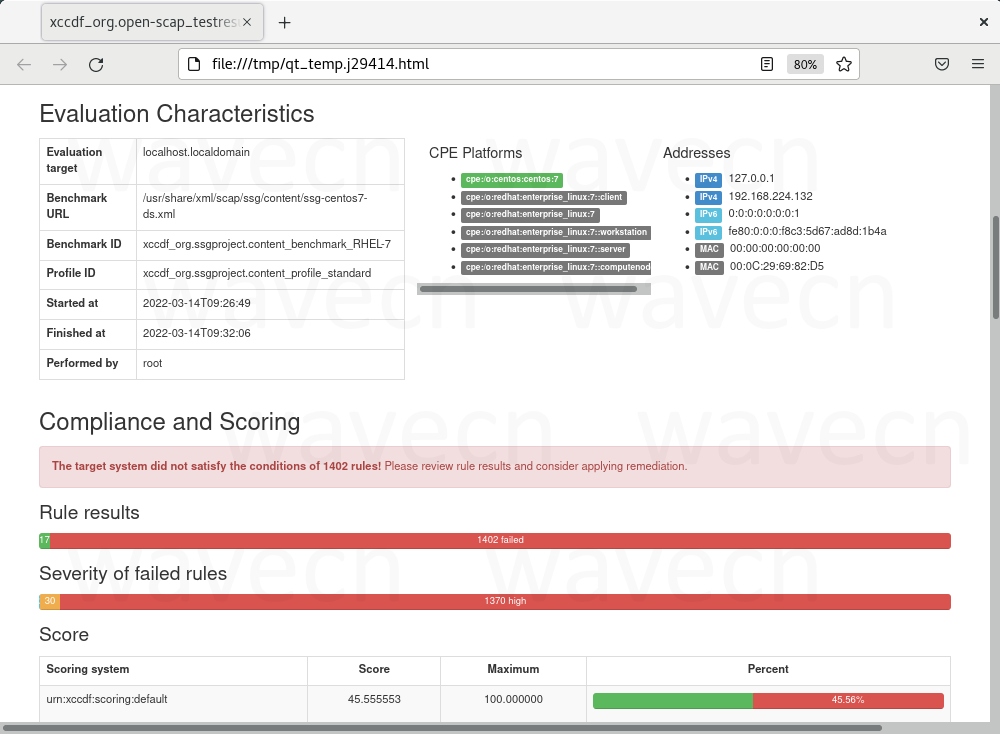The width and height of the screenshot is (1000, 734).
Task: Reload the page with the refresh icon
Action: point(96,64)
